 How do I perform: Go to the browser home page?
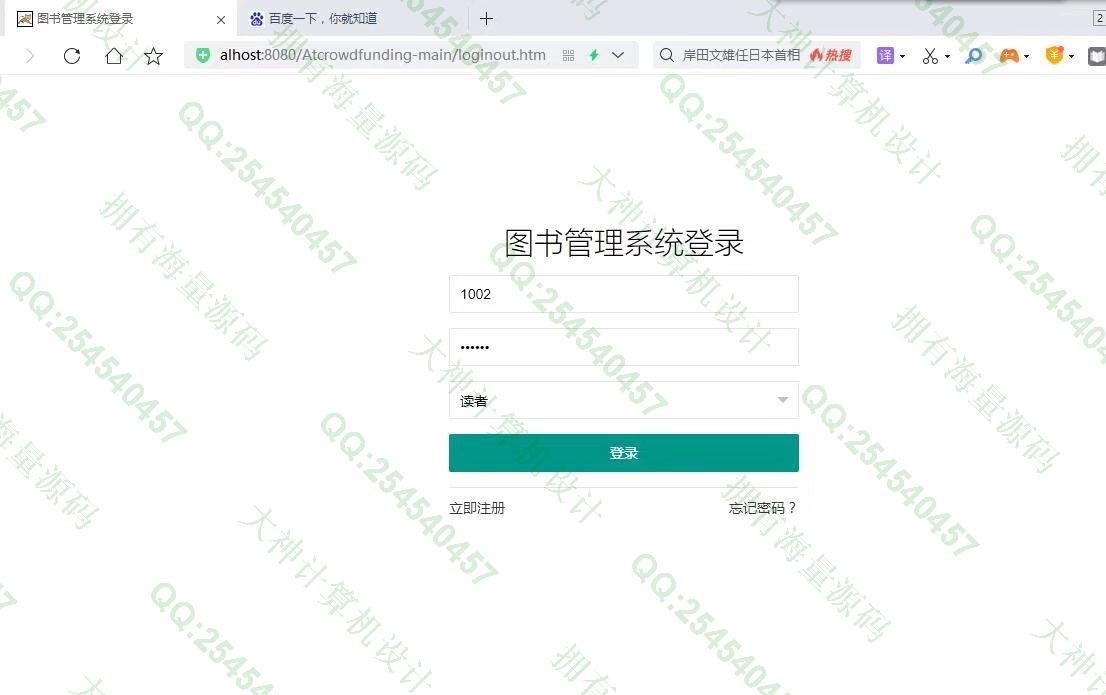coord(114,56)
